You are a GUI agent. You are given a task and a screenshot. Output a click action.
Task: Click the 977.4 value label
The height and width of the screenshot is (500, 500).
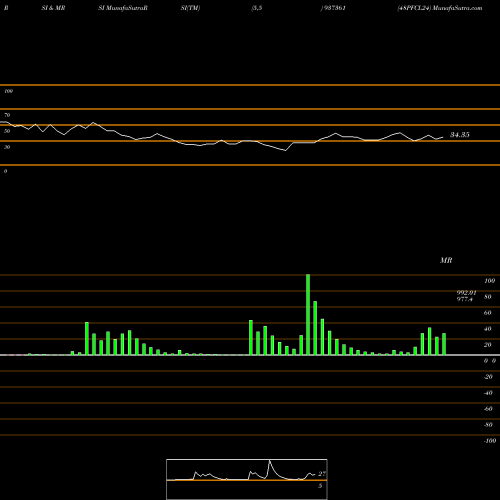465,299
